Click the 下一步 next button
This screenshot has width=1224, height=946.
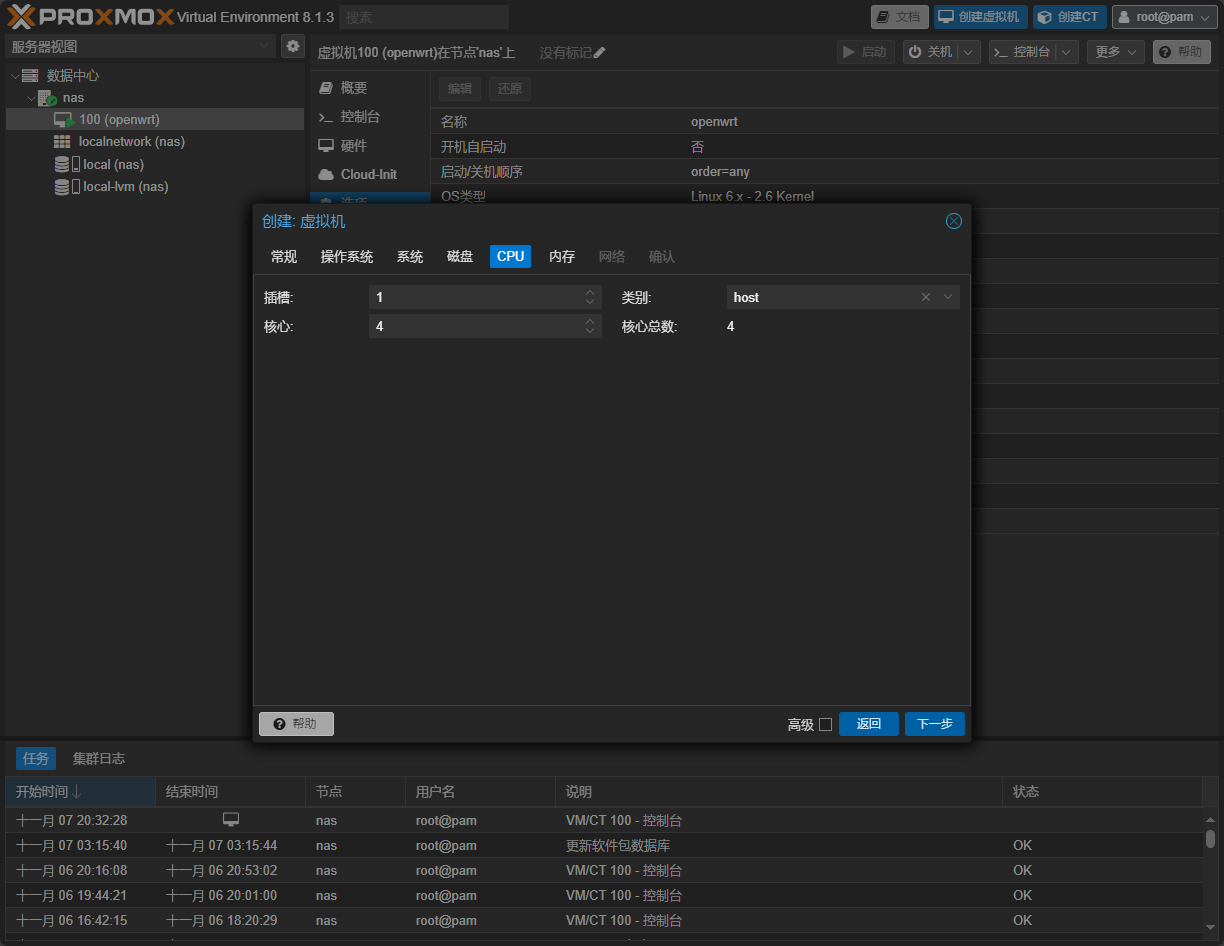(x=934, y=724)
